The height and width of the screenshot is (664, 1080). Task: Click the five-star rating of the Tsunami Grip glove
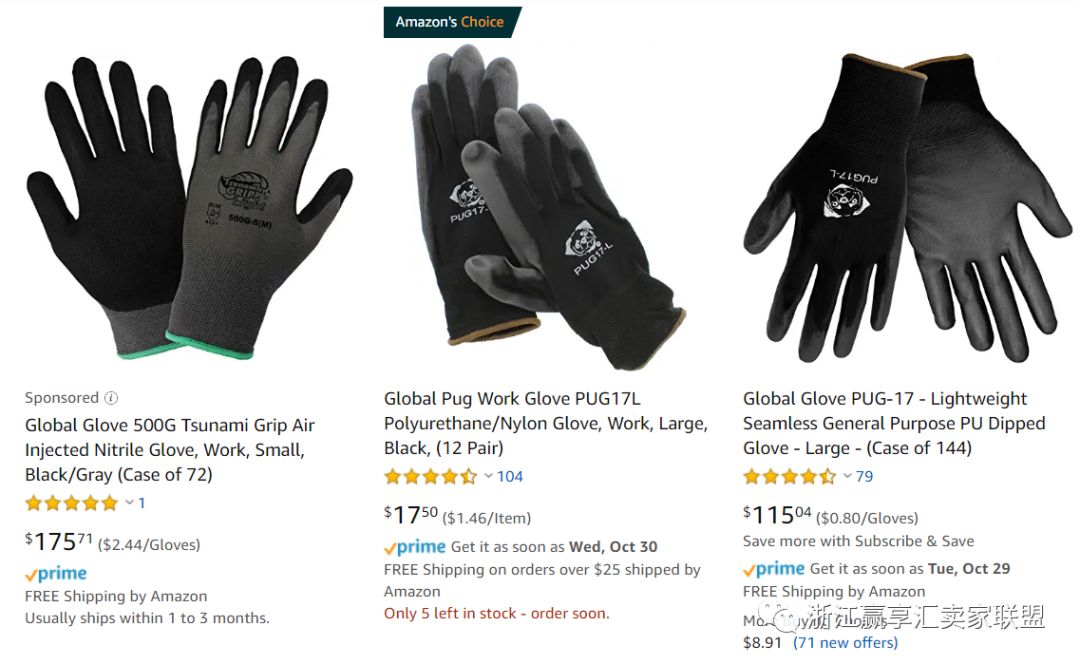click(72, 503)
